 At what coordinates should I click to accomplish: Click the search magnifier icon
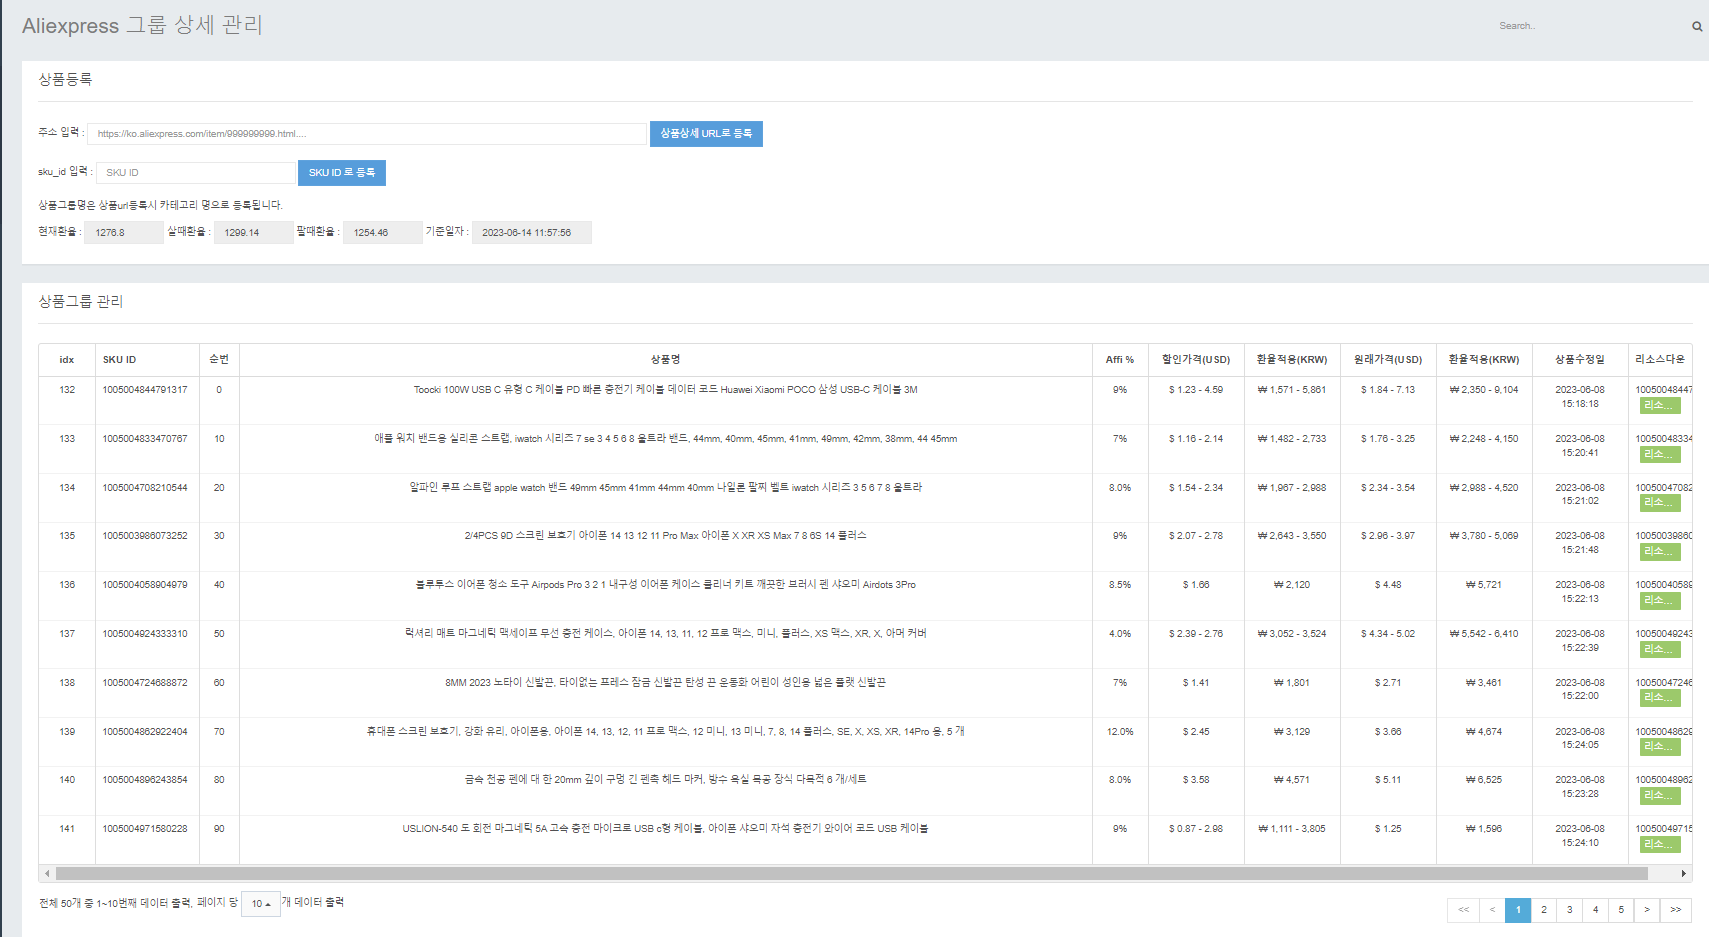(x=1696, y=27)
